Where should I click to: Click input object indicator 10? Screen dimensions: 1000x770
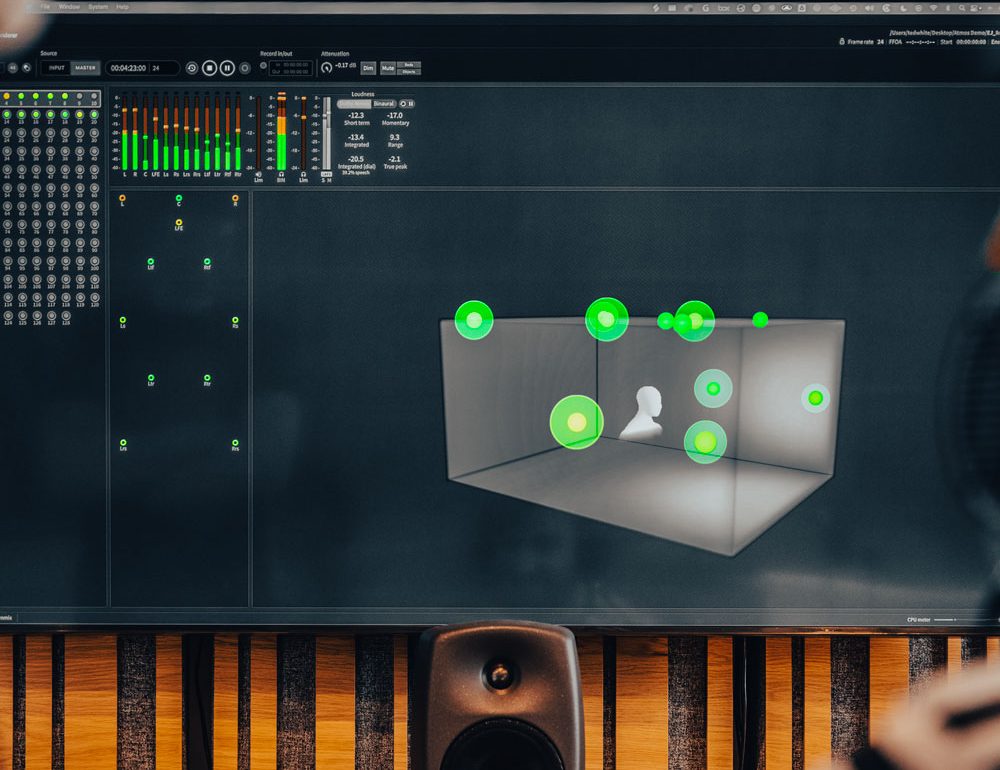pos(94,97)
